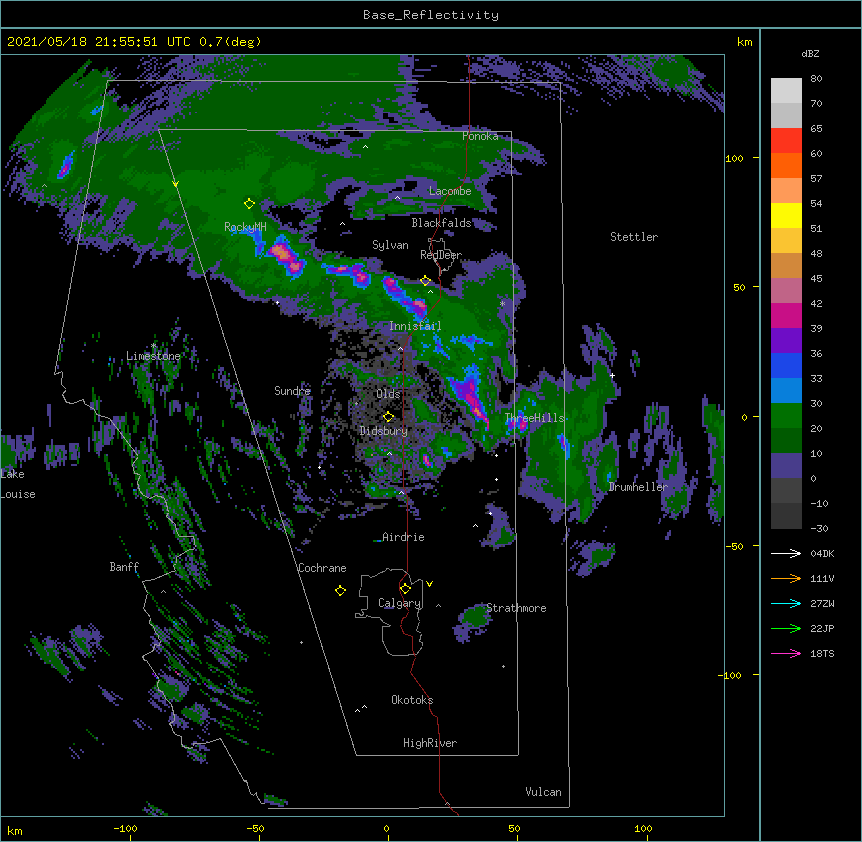Click the dBZ legend heading
Image resolution: width=862 pixels, height=842 pixels.
[810, 54]
